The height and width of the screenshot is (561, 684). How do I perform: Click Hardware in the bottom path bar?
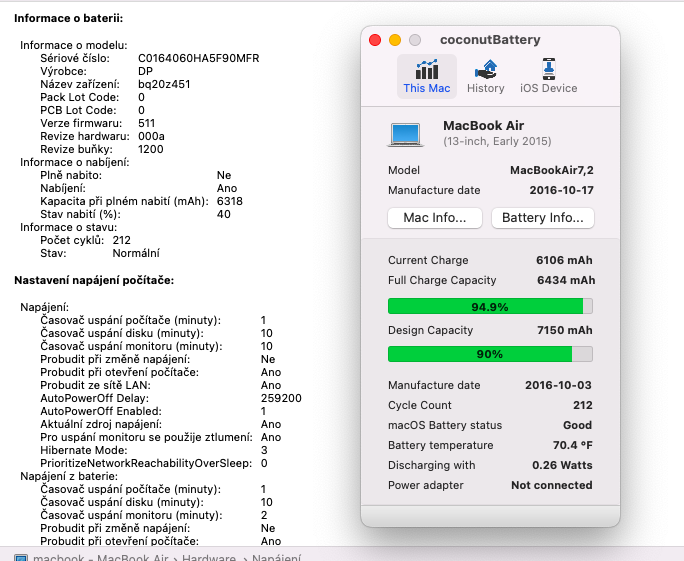(209, 558)
